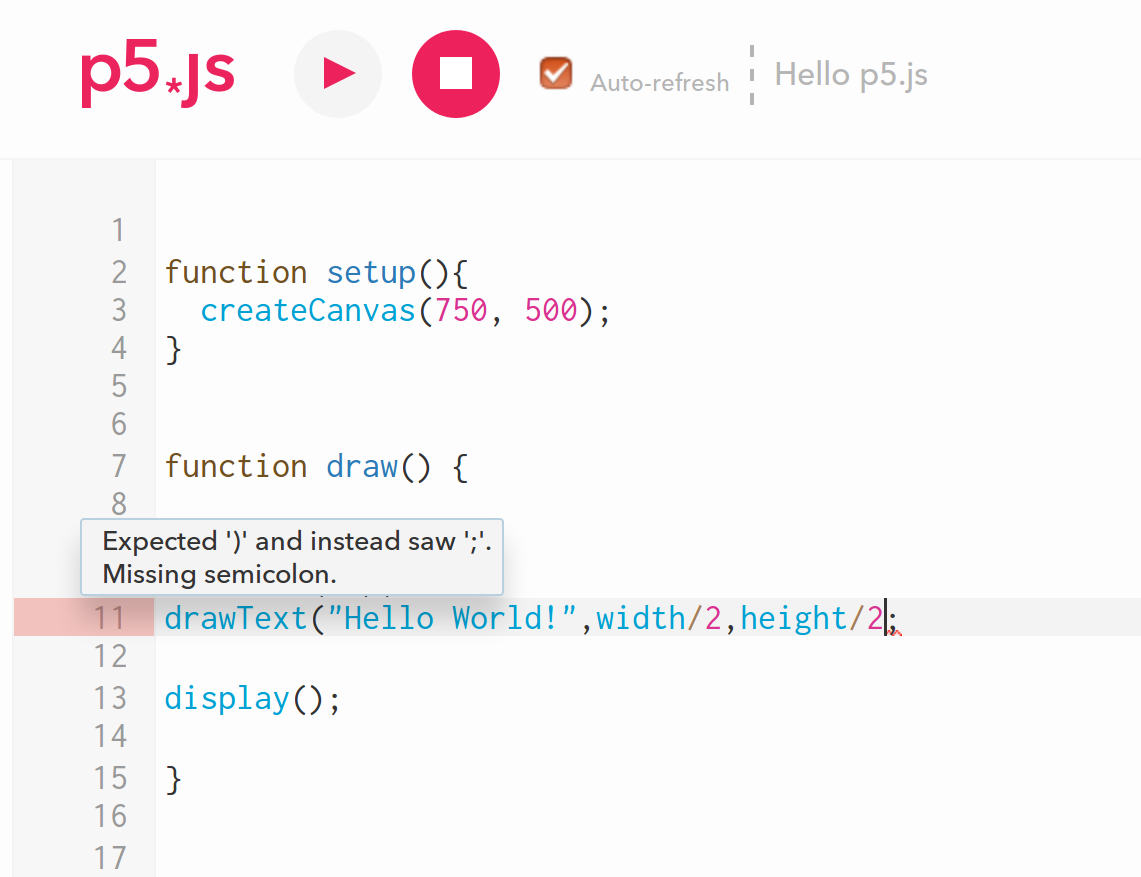Stop the running sketch
Screen dimensions: 1141x877
pos(455,74)
